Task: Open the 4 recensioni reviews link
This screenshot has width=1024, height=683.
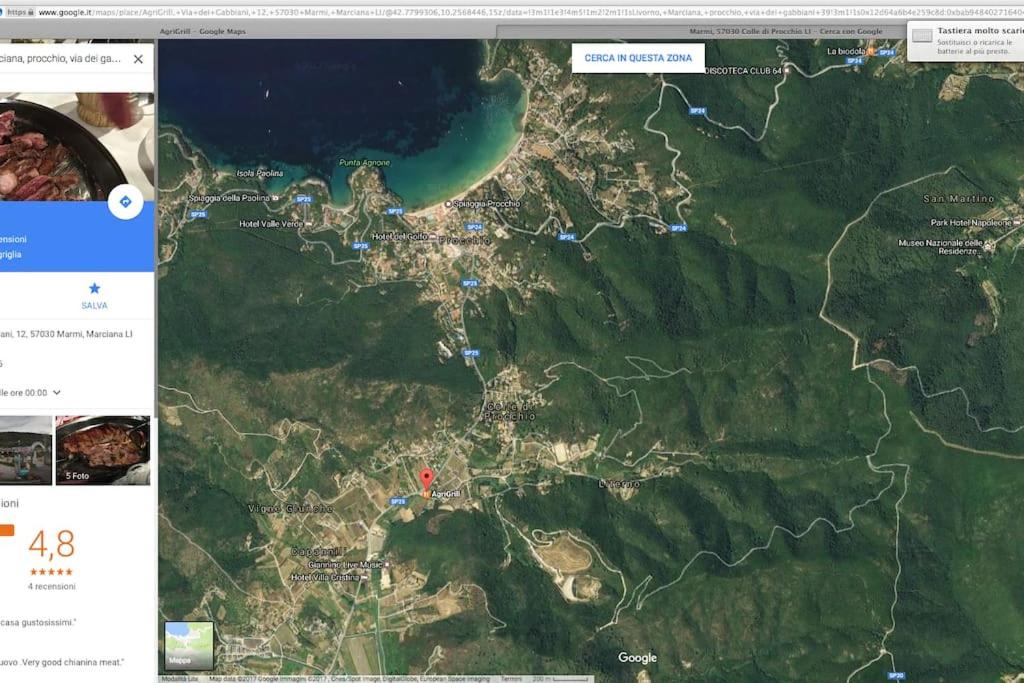Action: (51, 586)
